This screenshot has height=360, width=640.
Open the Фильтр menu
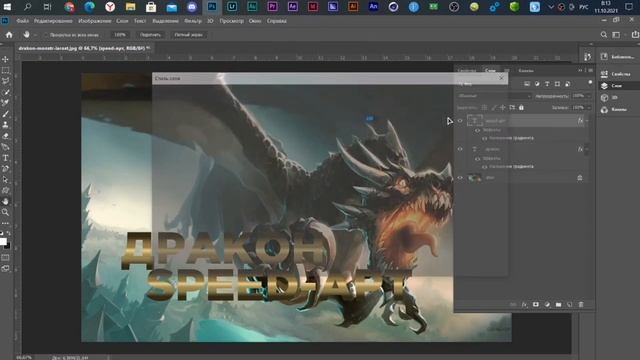point(193,21)
